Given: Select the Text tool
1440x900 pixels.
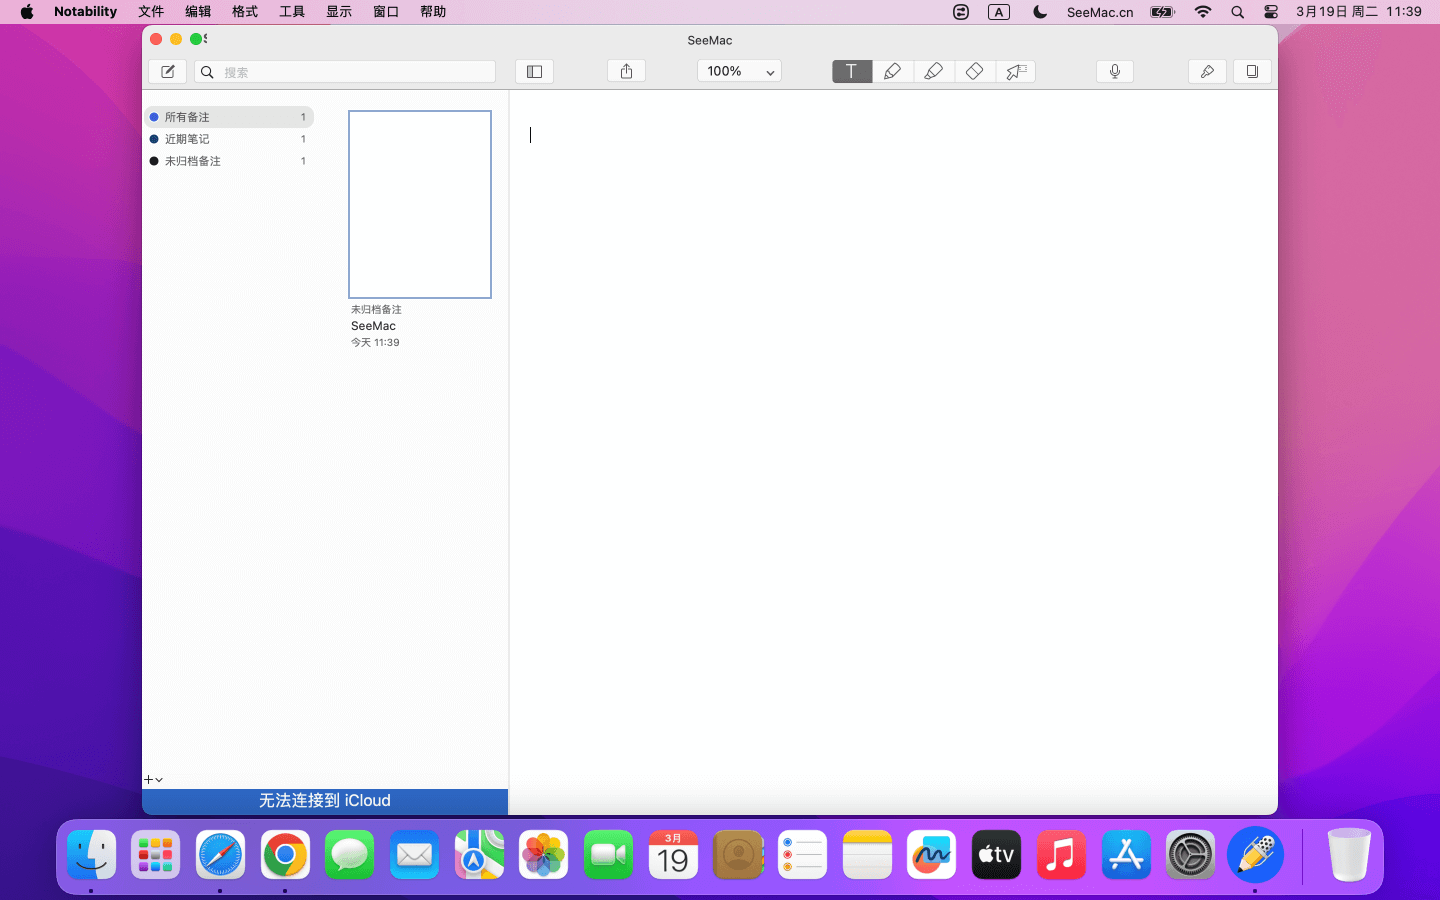Looking at the screenshot, I should (852, 71).
